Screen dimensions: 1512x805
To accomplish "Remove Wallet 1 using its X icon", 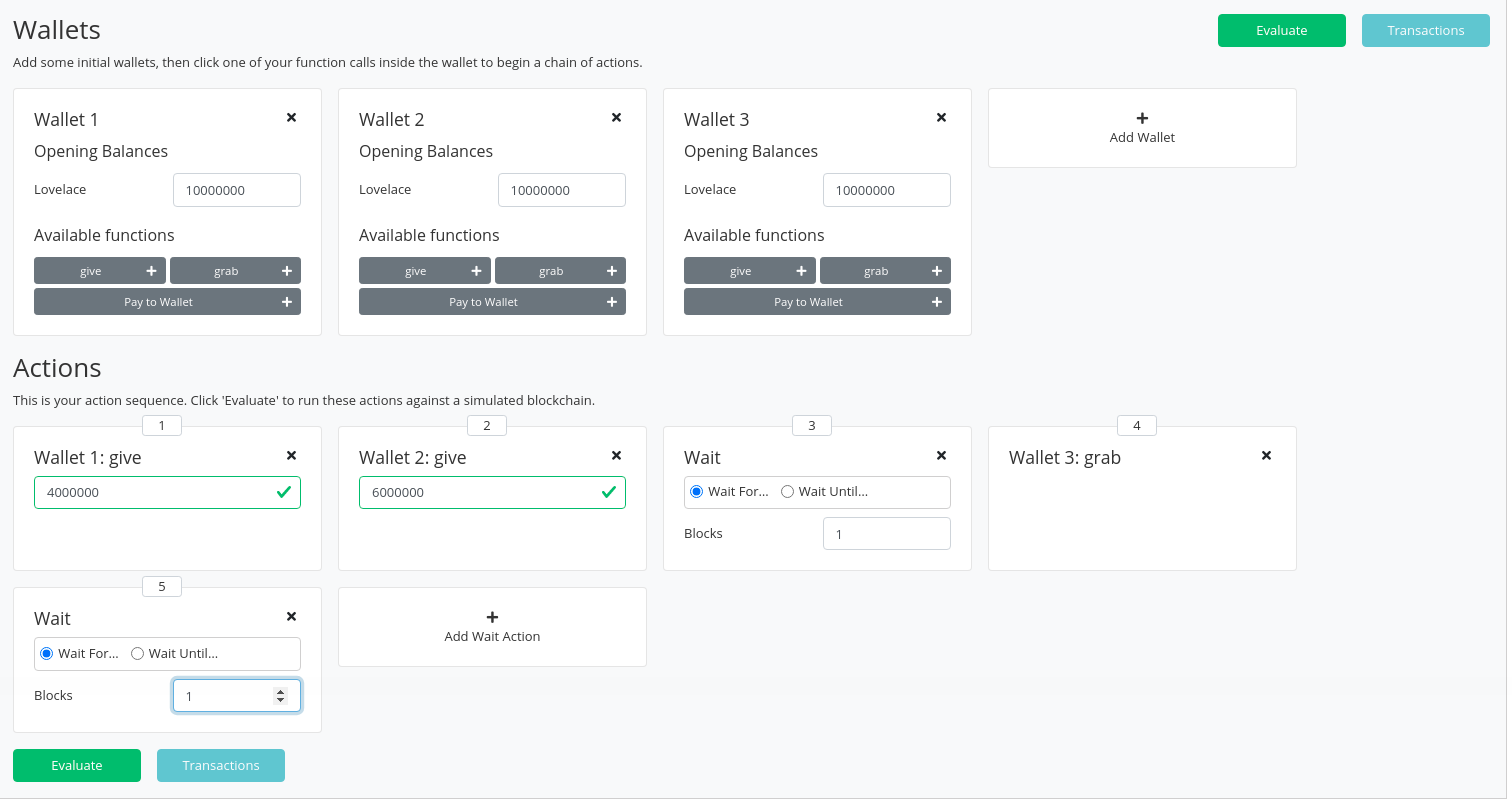I will (291, 118).
